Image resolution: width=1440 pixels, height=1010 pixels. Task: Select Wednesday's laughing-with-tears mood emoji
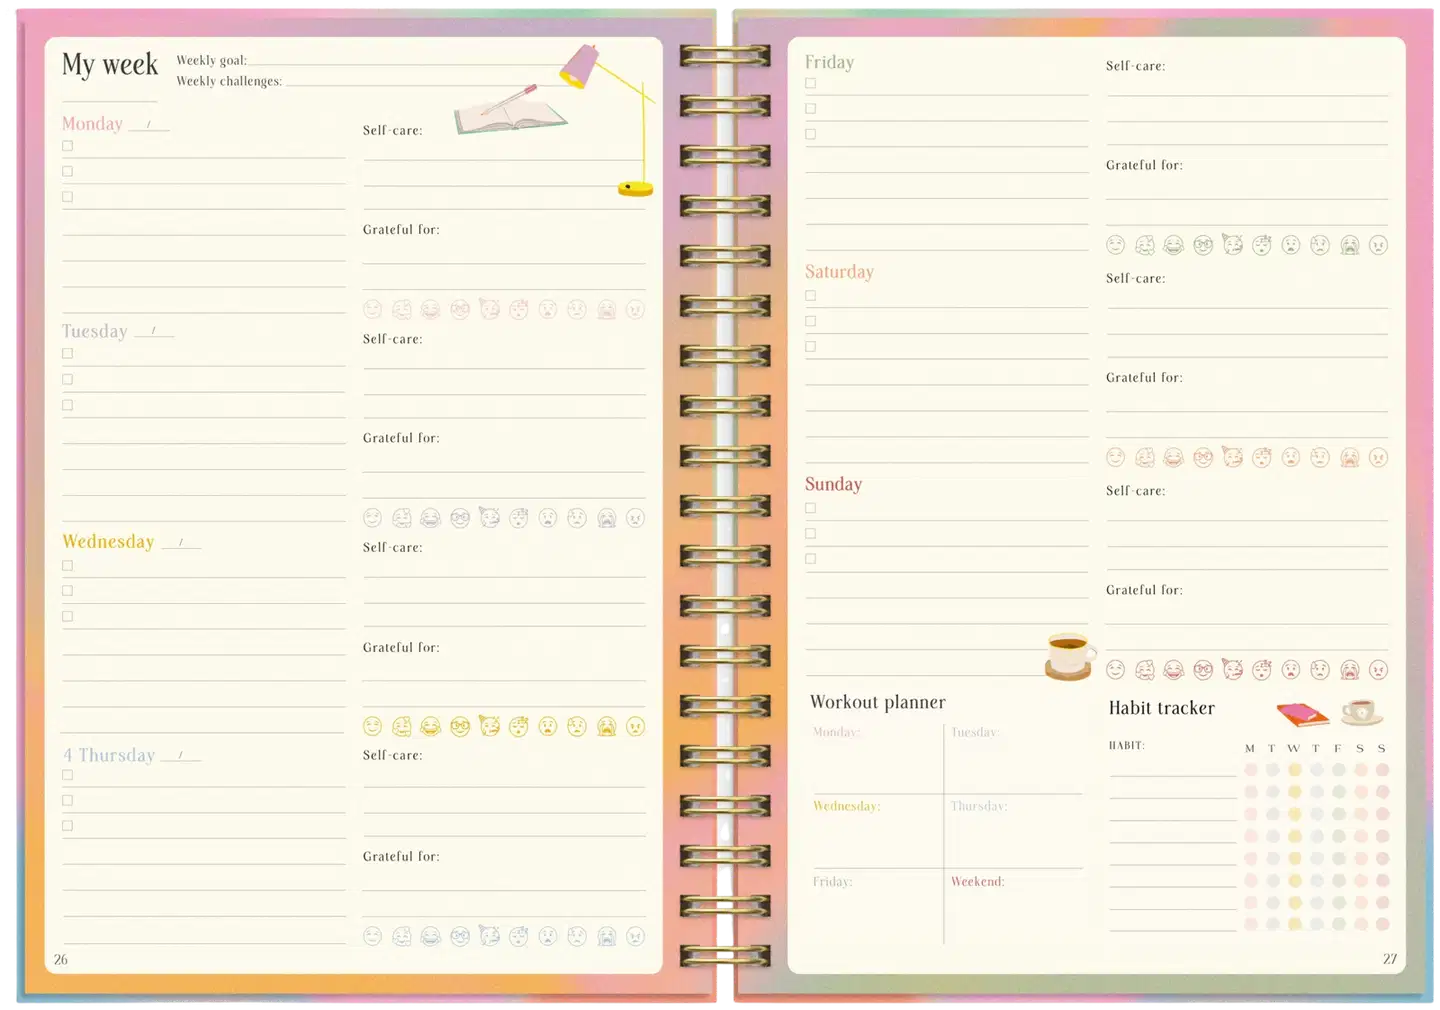point(431,726)
